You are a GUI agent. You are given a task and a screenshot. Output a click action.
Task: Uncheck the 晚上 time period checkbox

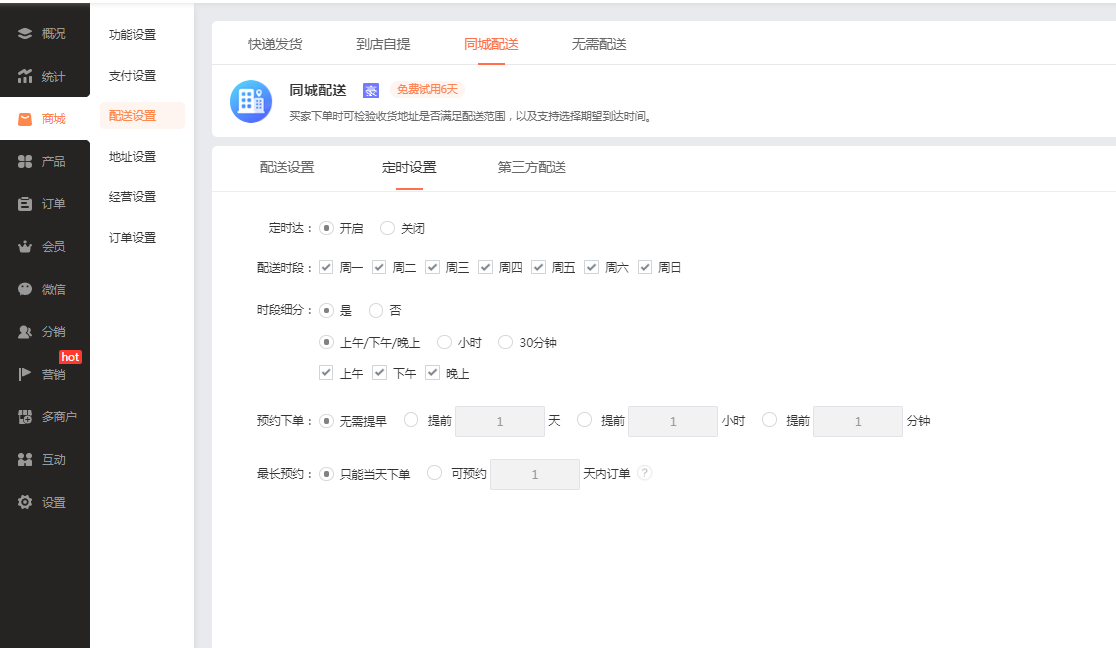pos(432,373)
